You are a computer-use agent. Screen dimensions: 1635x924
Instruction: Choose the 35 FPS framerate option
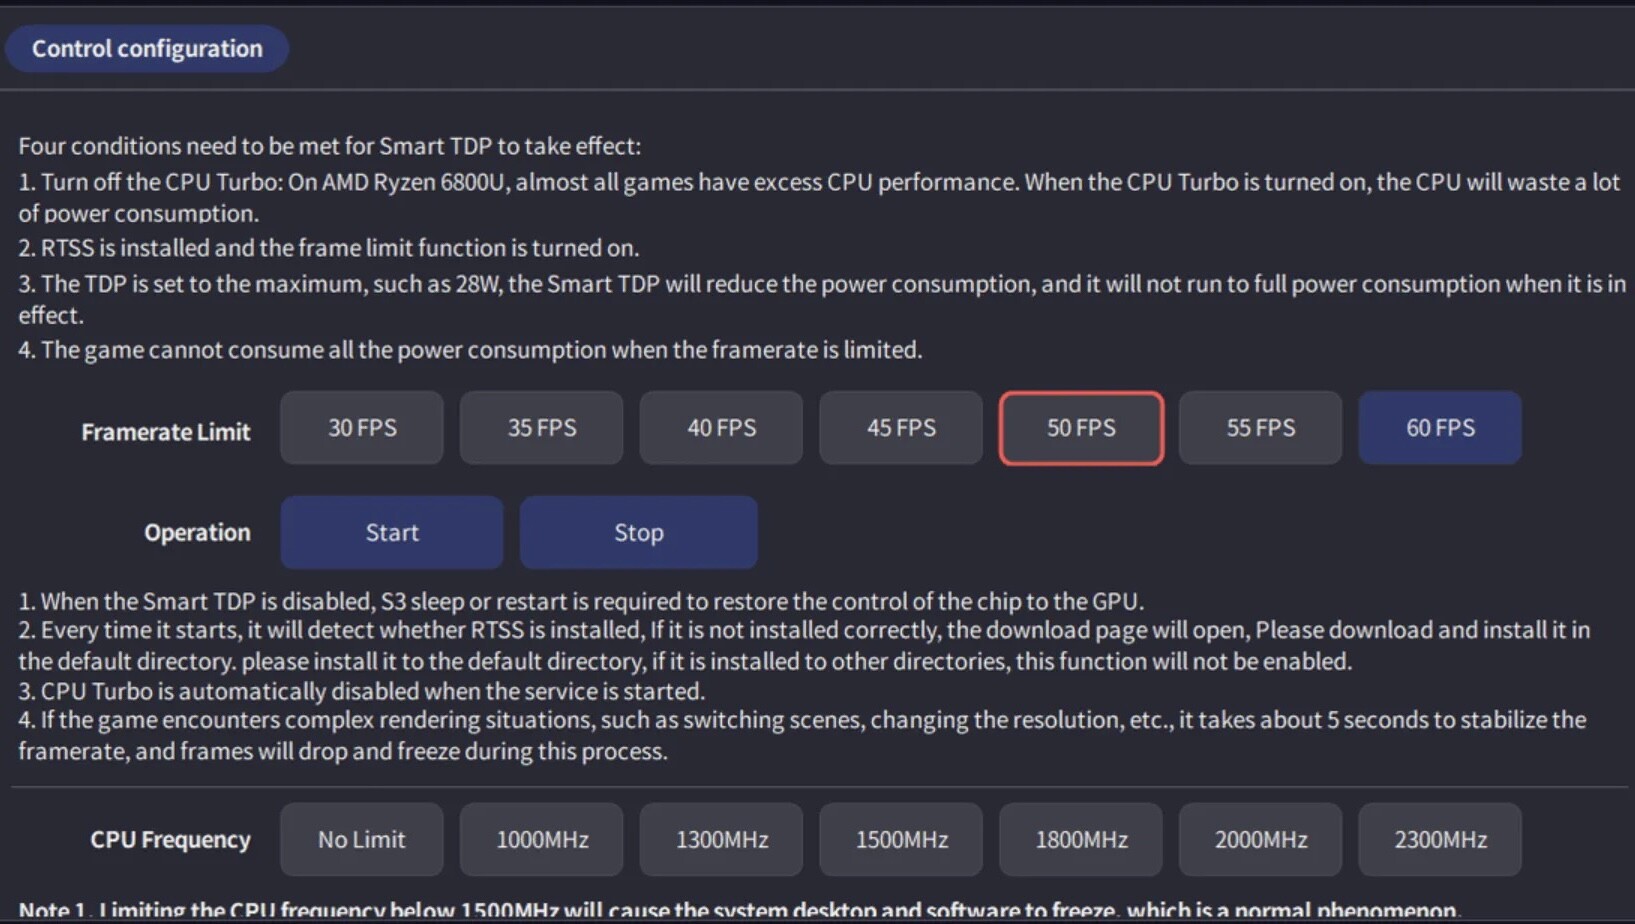point(541,428)
